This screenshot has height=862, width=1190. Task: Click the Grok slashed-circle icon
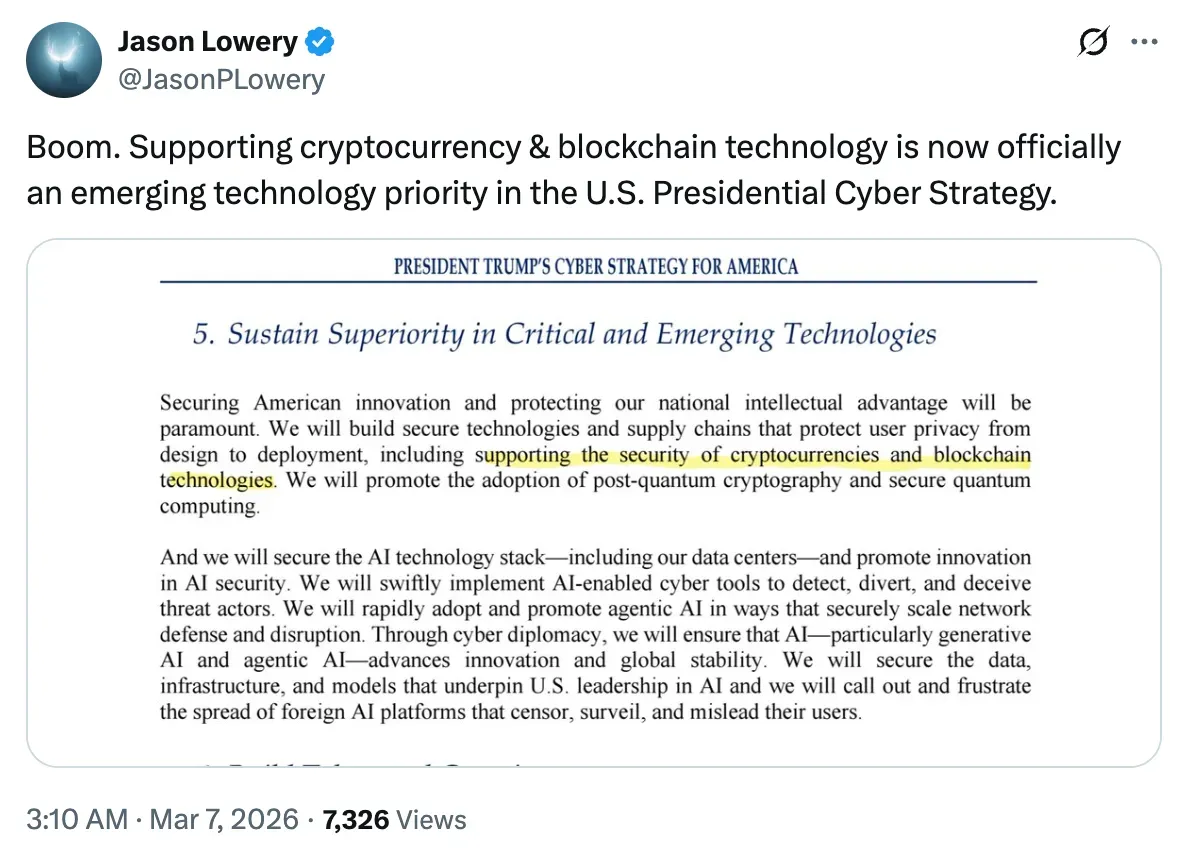(1094, 43)
